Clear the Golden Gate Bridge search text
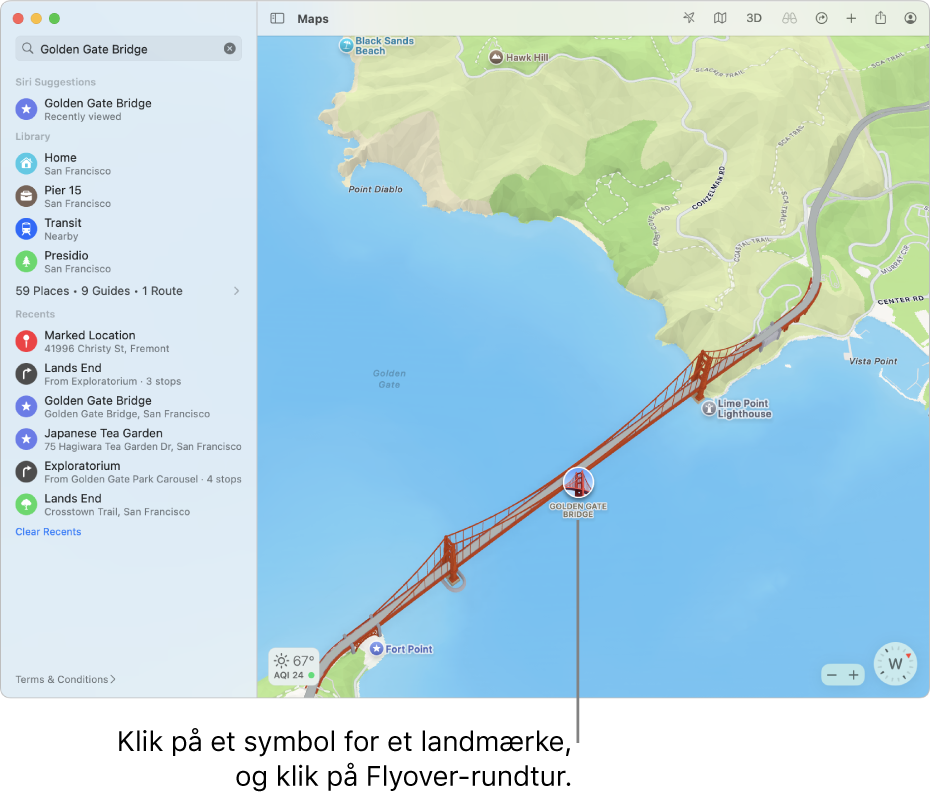Image resolution: width=934 pixels, height=798 pixels. pos(231,49)
